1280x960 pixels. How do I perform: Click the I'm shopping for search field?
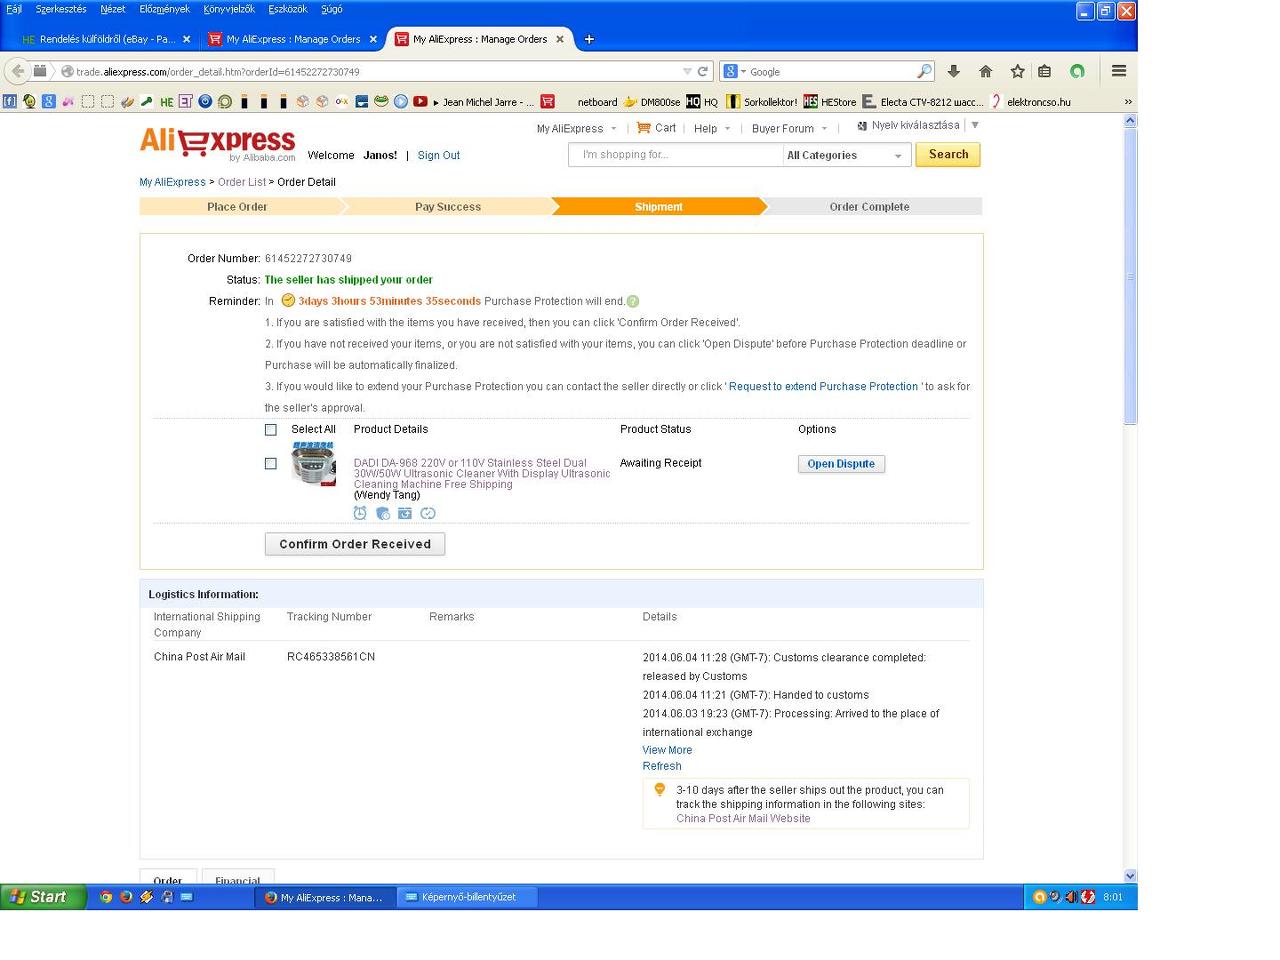675,155
